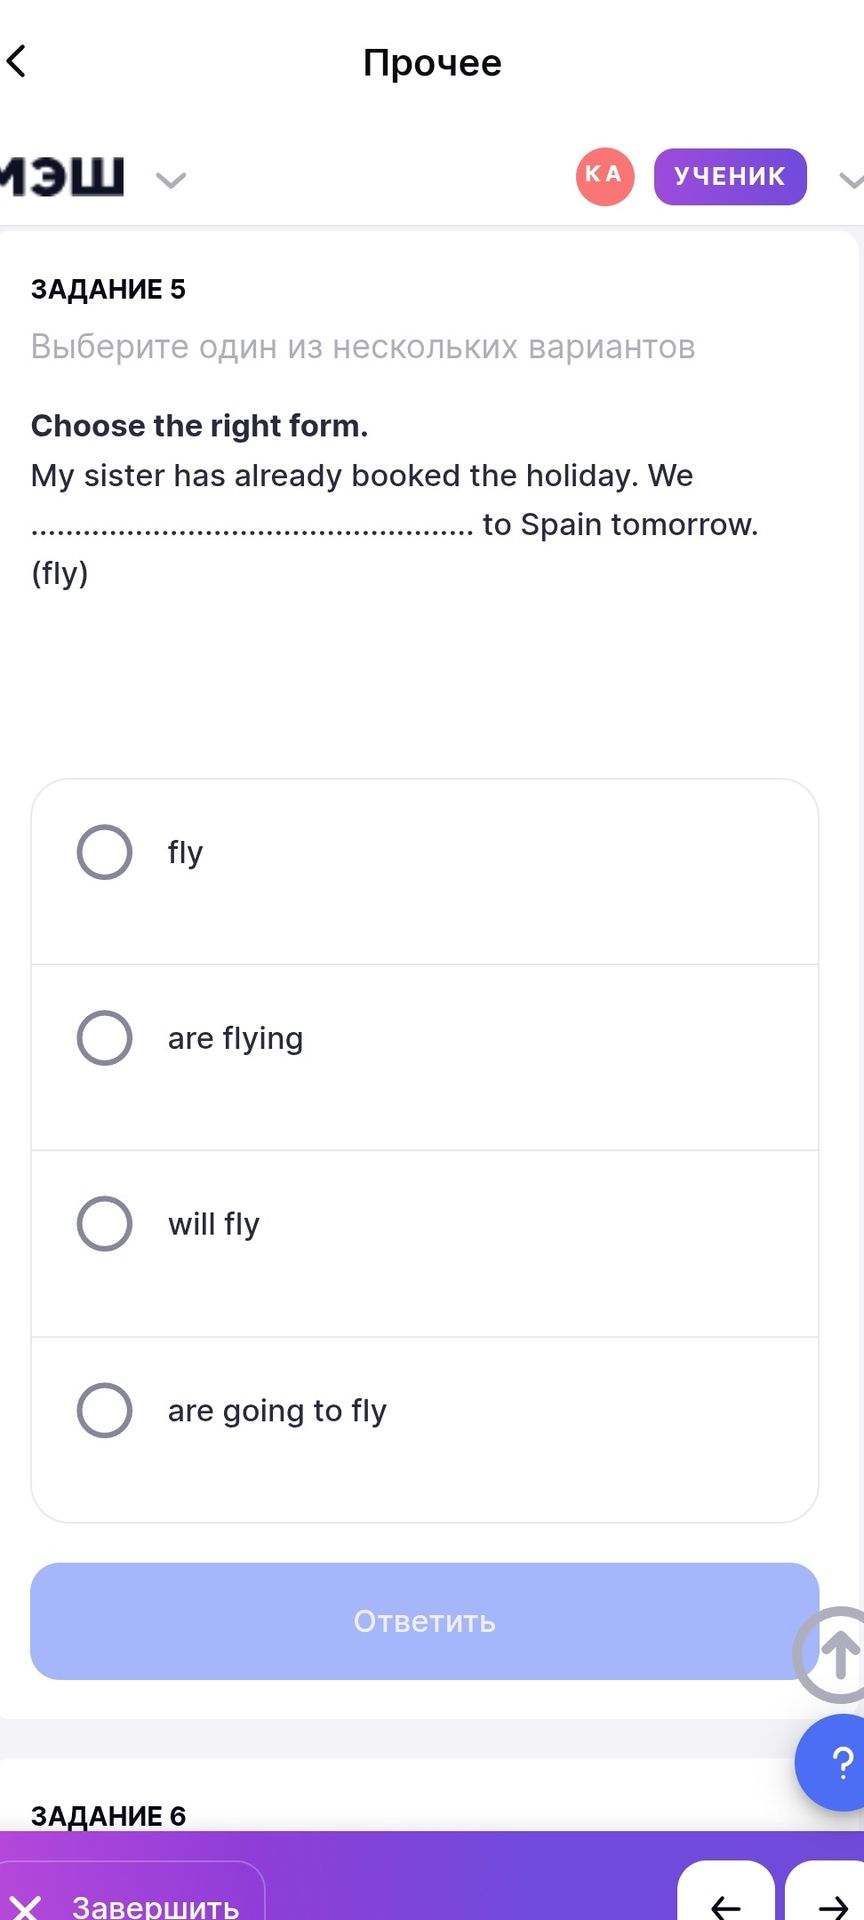Click the scroll-to-top arrow icon

[832, 1655]
